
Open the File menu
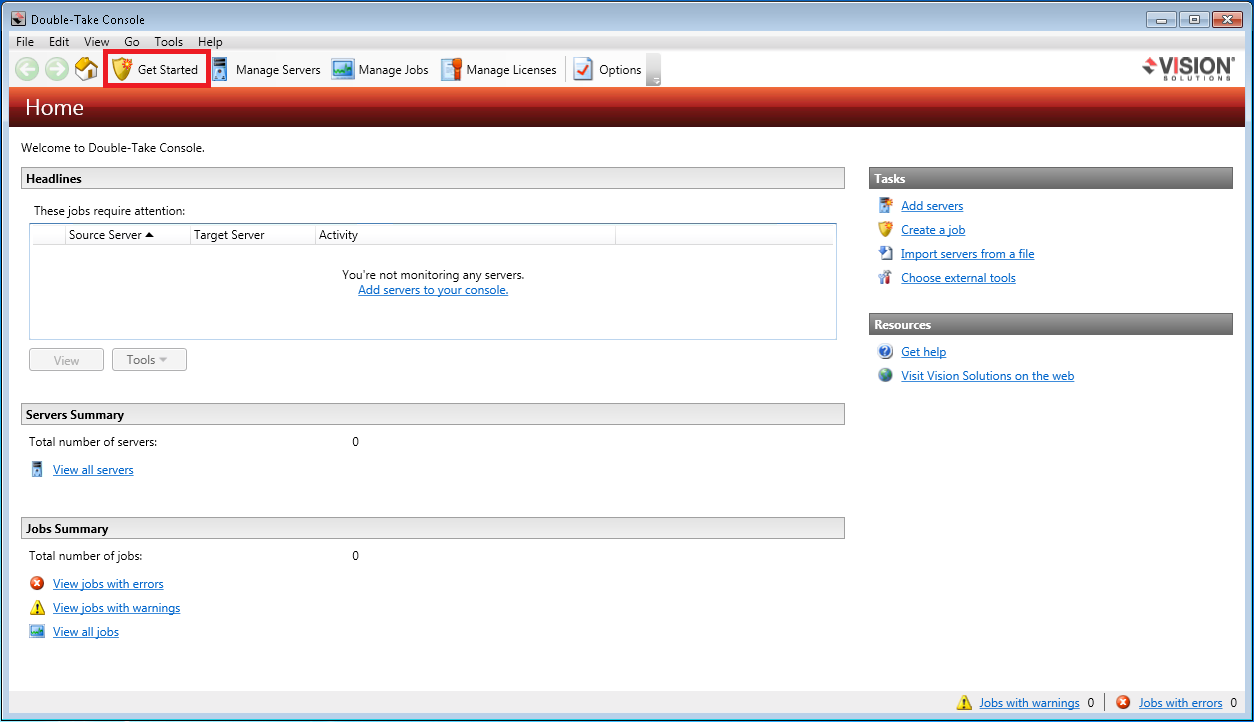pyautogui.click(x=25, y=42)
